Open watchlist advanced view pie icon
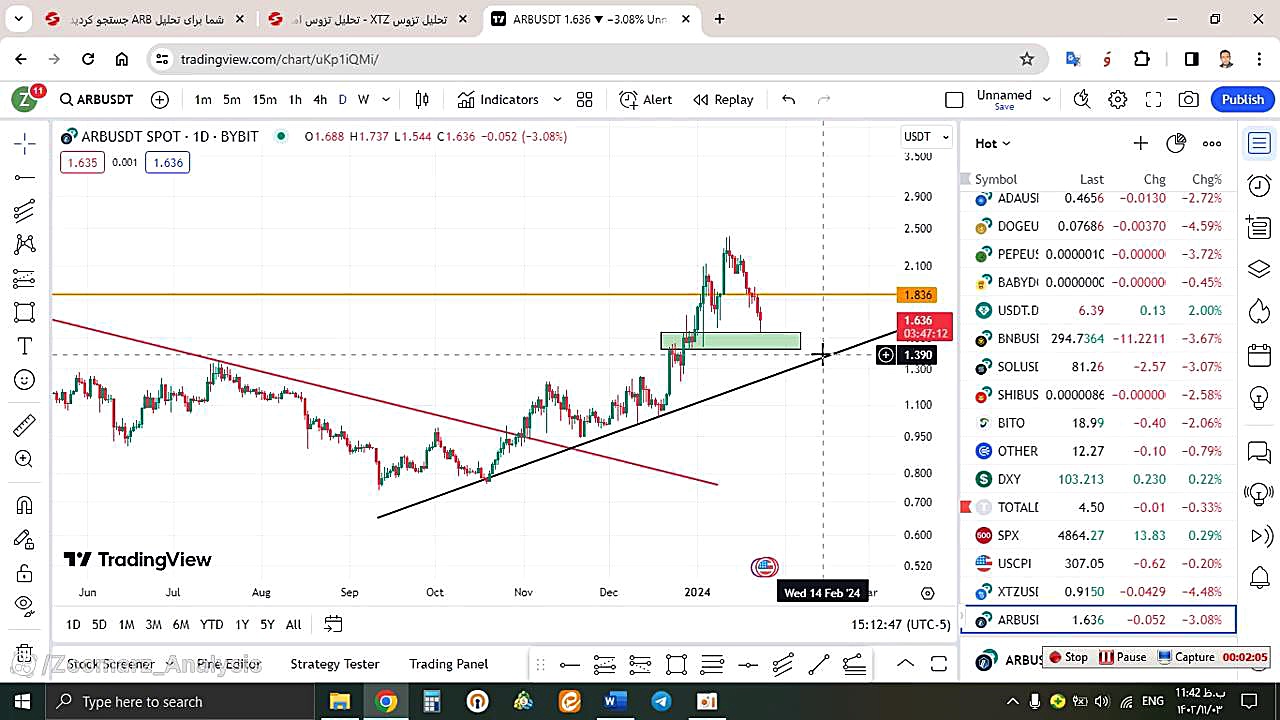The image size is (1280, 720). 1176,143
